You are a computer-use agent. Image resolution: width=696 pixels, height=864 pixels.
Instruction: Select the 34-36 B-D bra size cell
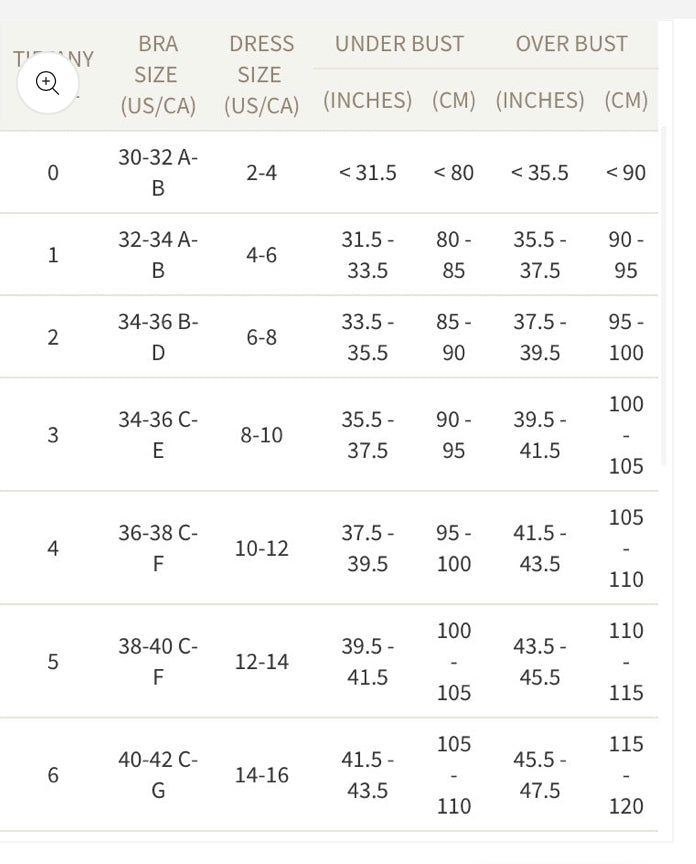[x=158, y=337]
